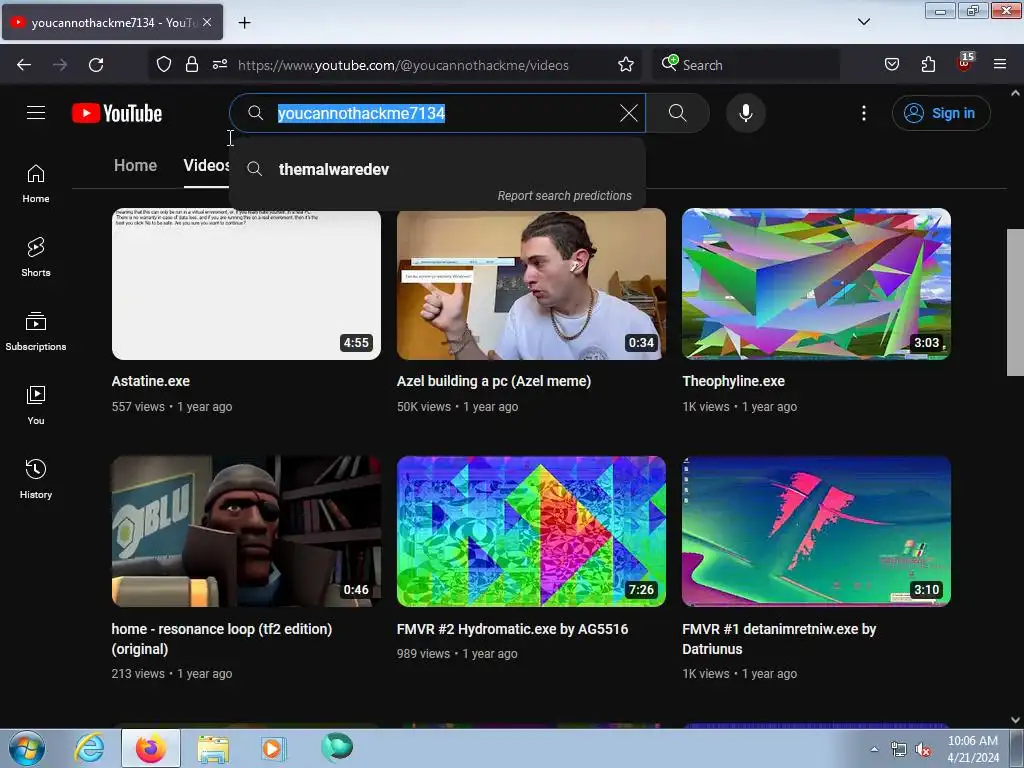
Task: Click the FMVR #1 detanimretniw.exe by Datriunus title
Action: pyautogui.click(x=779, y=639)
